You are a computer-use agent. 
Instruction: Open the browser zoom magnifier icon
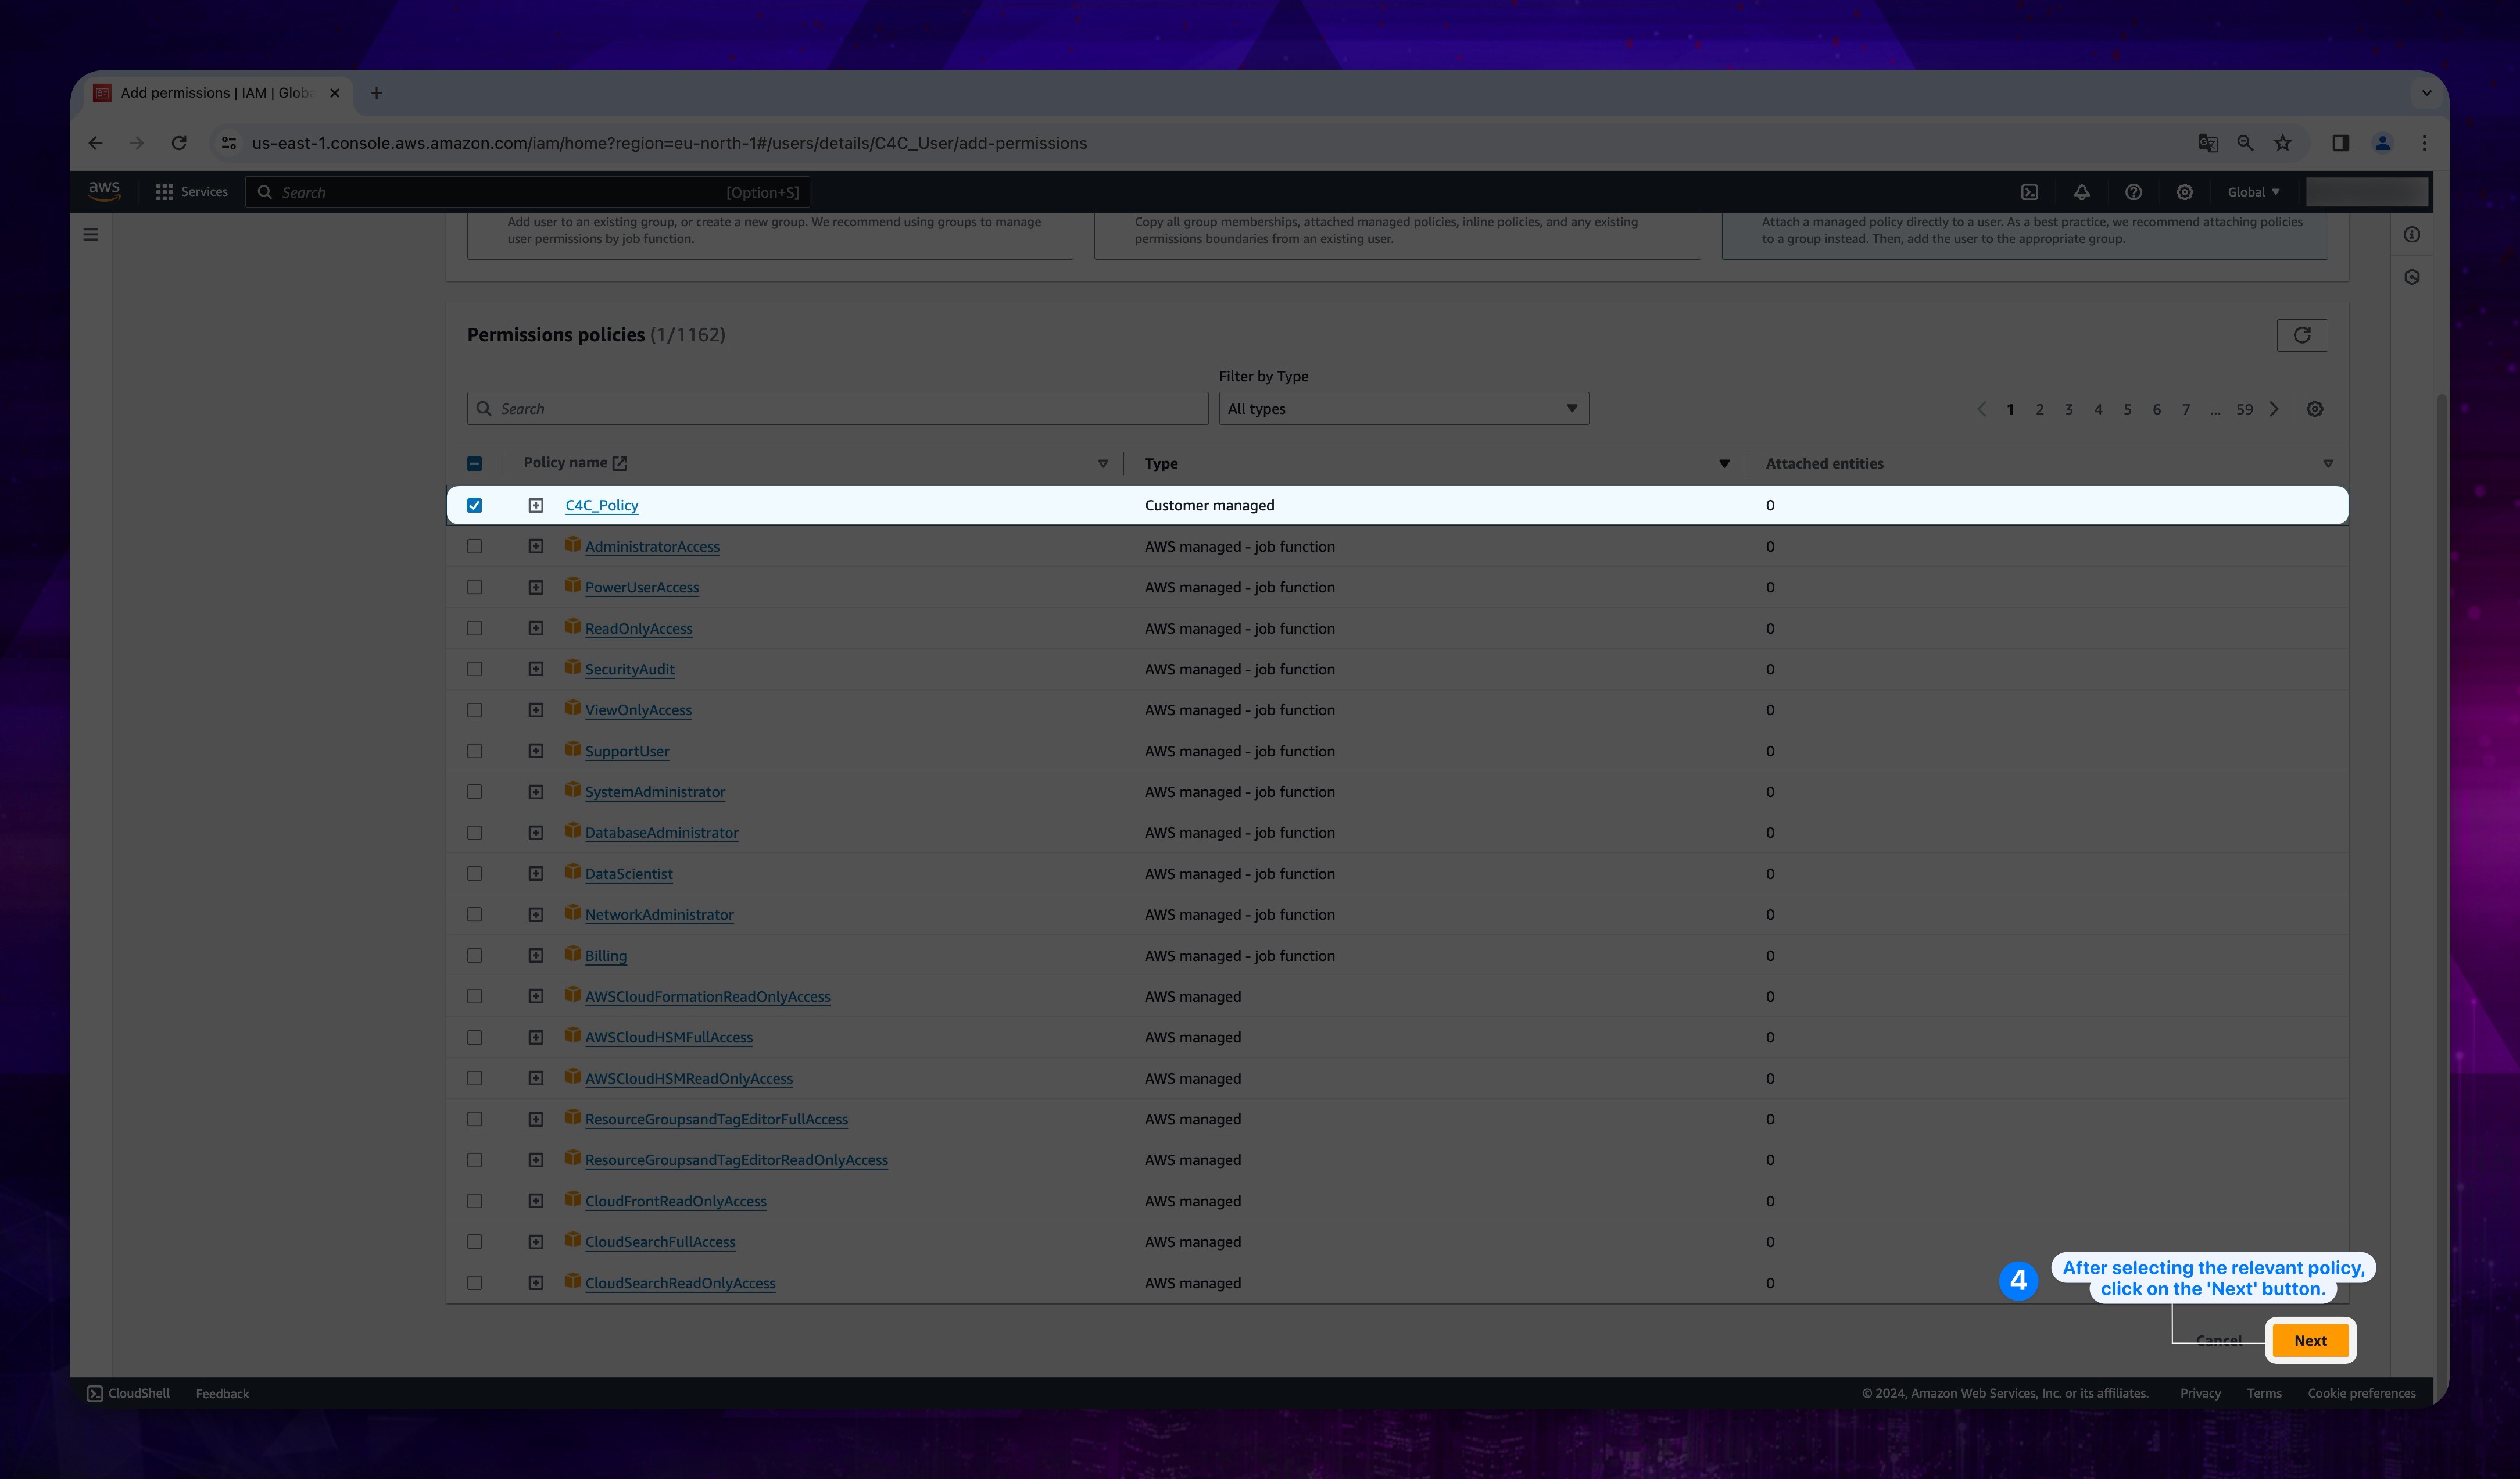pyautogui.click(x=2245, y=143)
